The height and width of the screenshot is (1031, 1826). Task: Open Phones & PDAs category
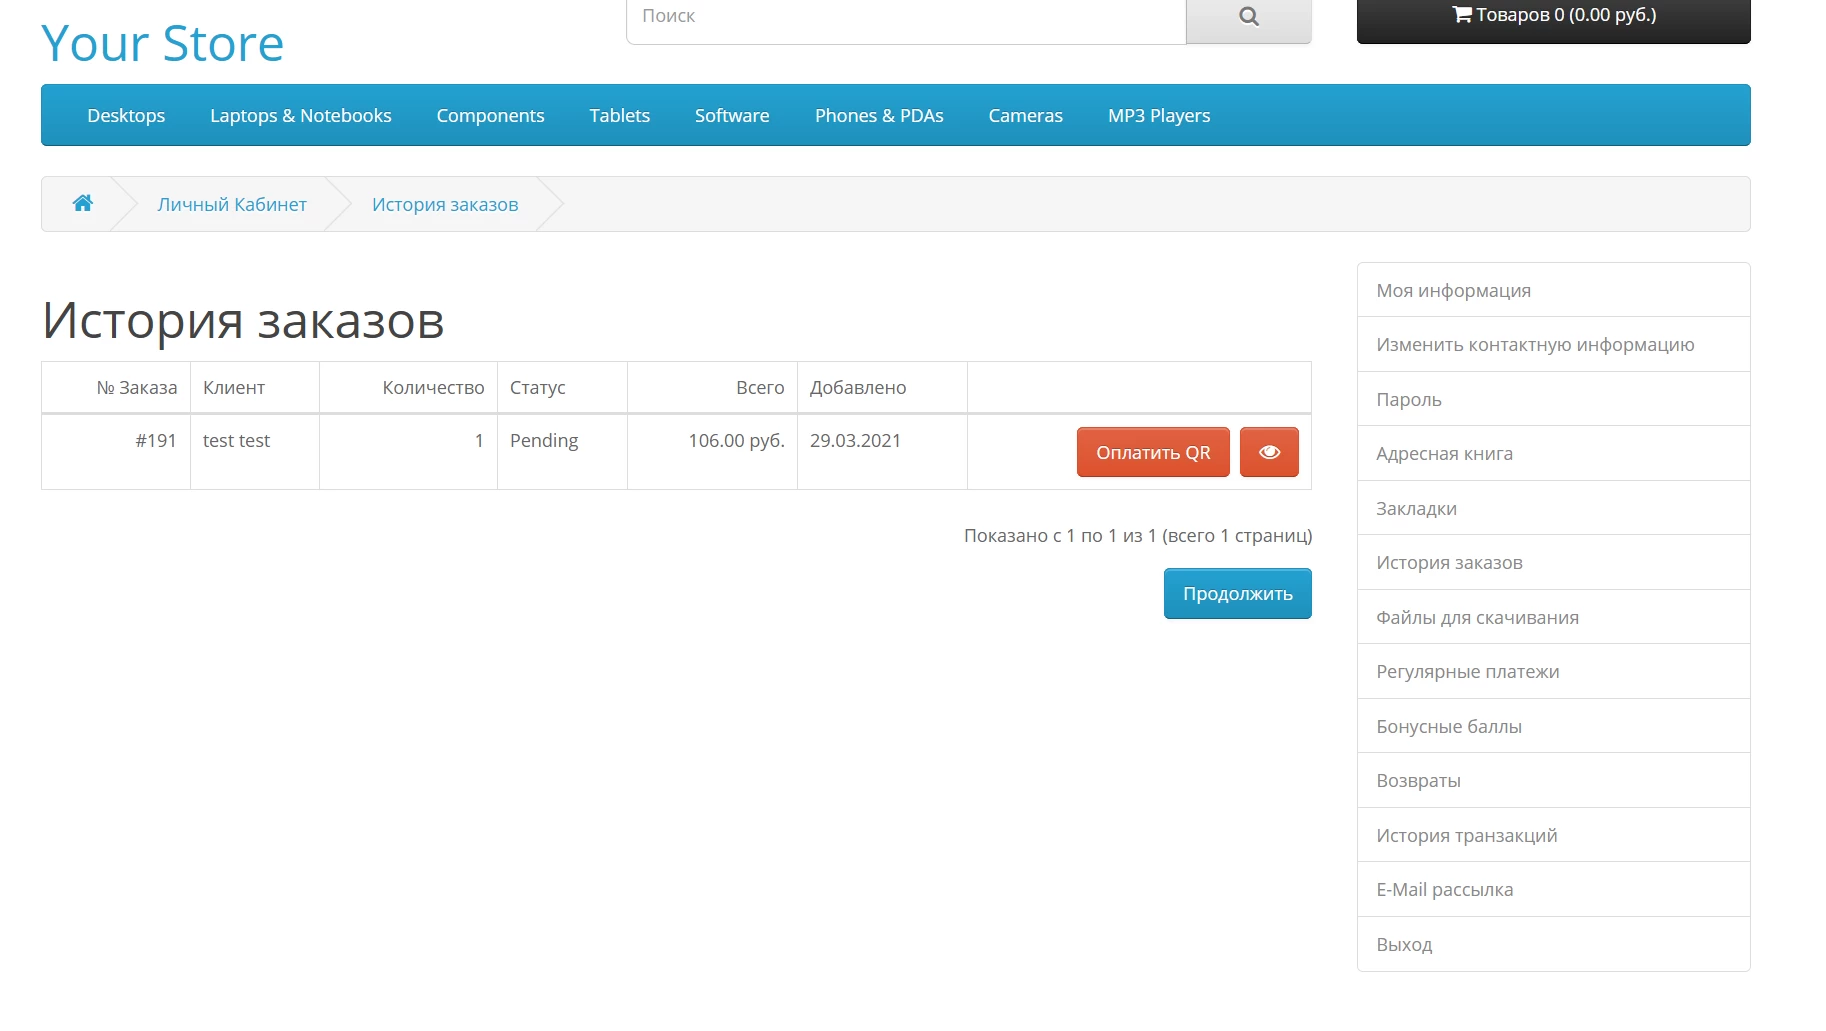click(x=879, y=116)
